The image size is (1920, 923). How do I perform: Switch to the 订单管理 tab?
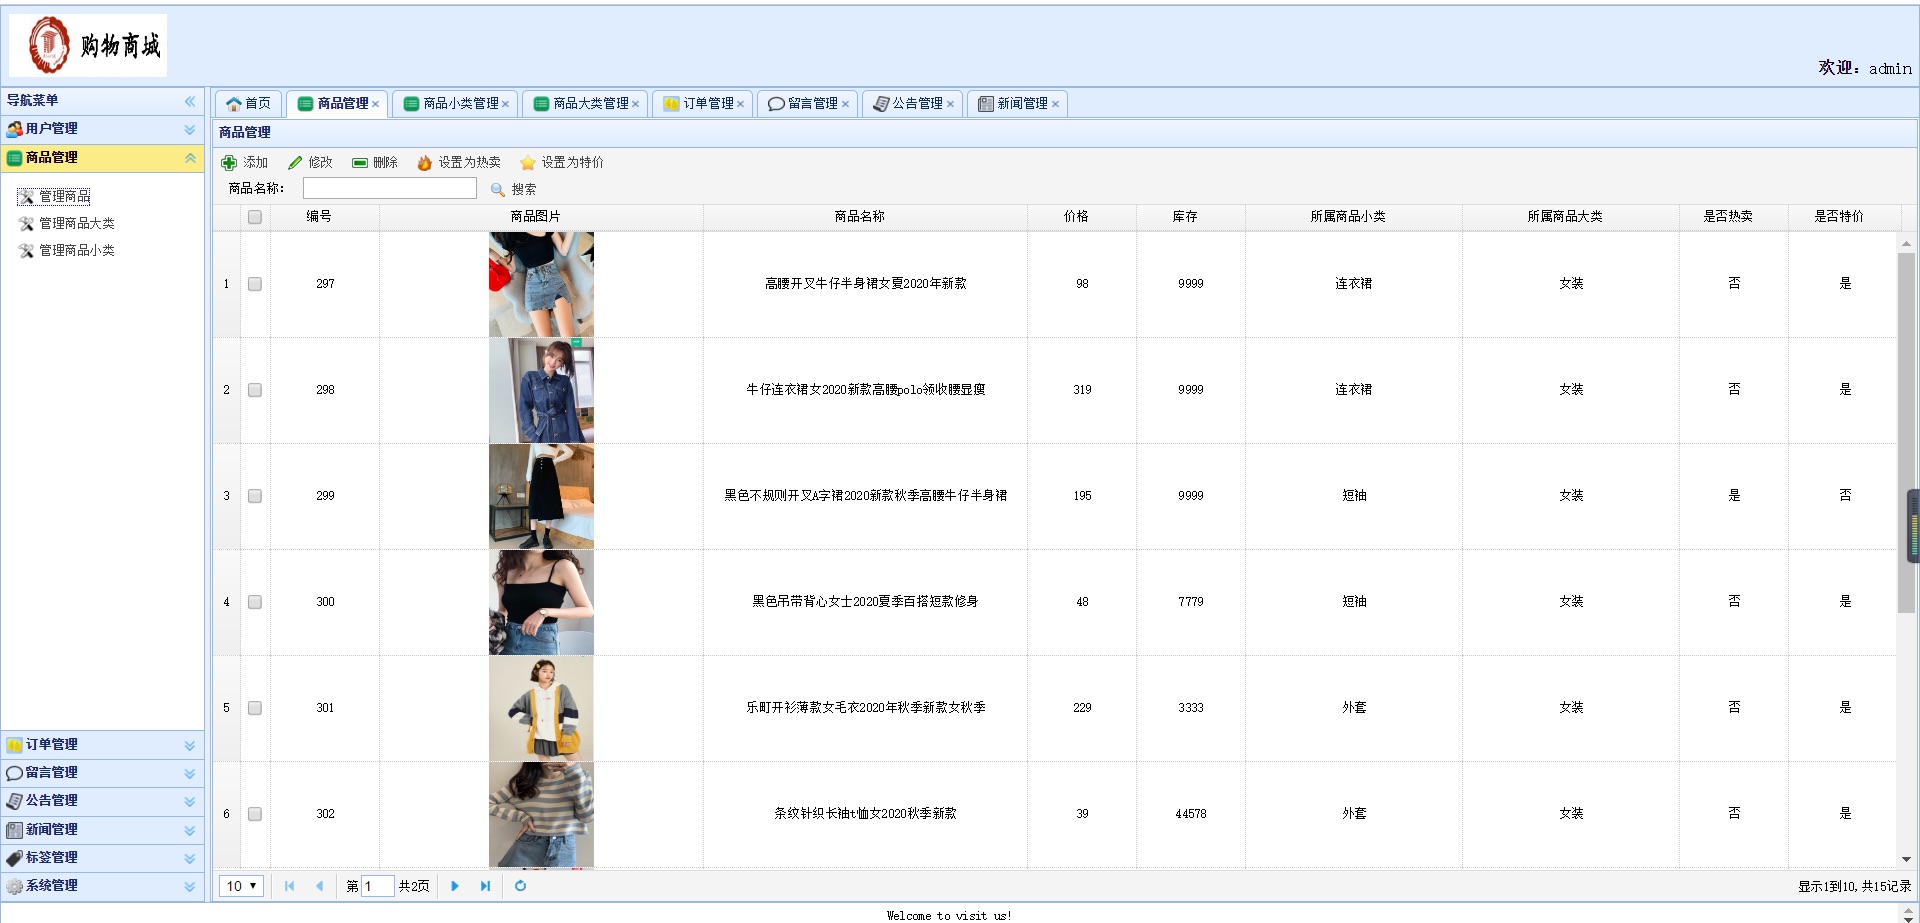(x=703, y=103)
